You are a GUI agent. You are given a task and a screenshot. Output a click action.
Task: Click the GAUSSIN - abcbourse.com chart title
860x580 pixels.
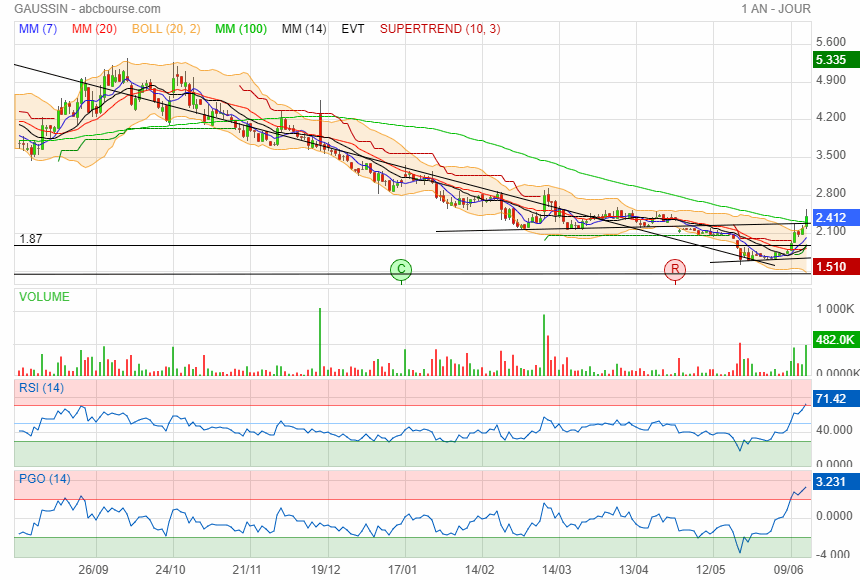pos(88,9)
